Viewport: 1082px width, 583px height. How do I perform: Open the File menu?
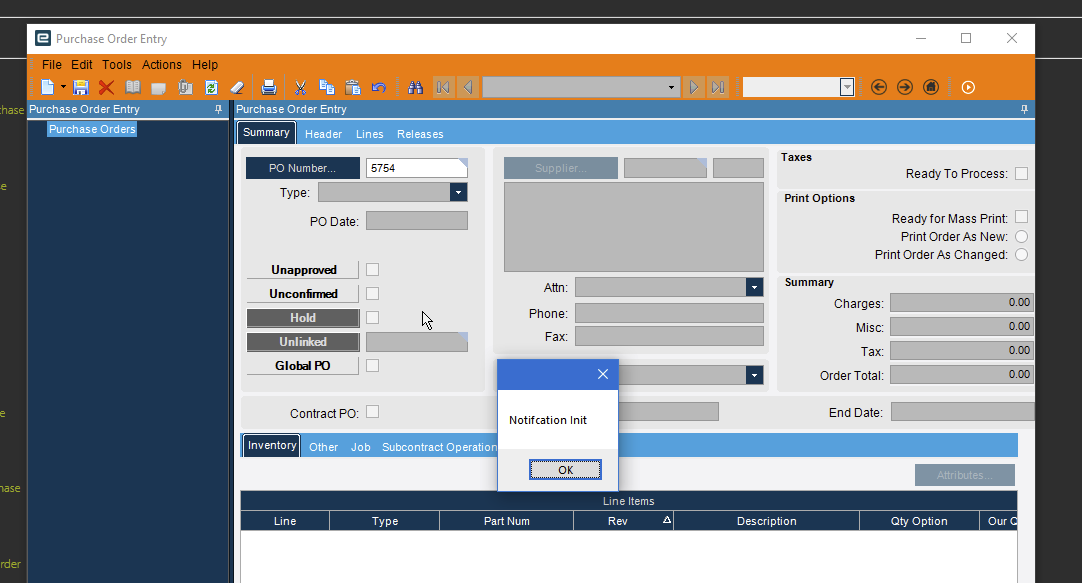click(52, 65)
